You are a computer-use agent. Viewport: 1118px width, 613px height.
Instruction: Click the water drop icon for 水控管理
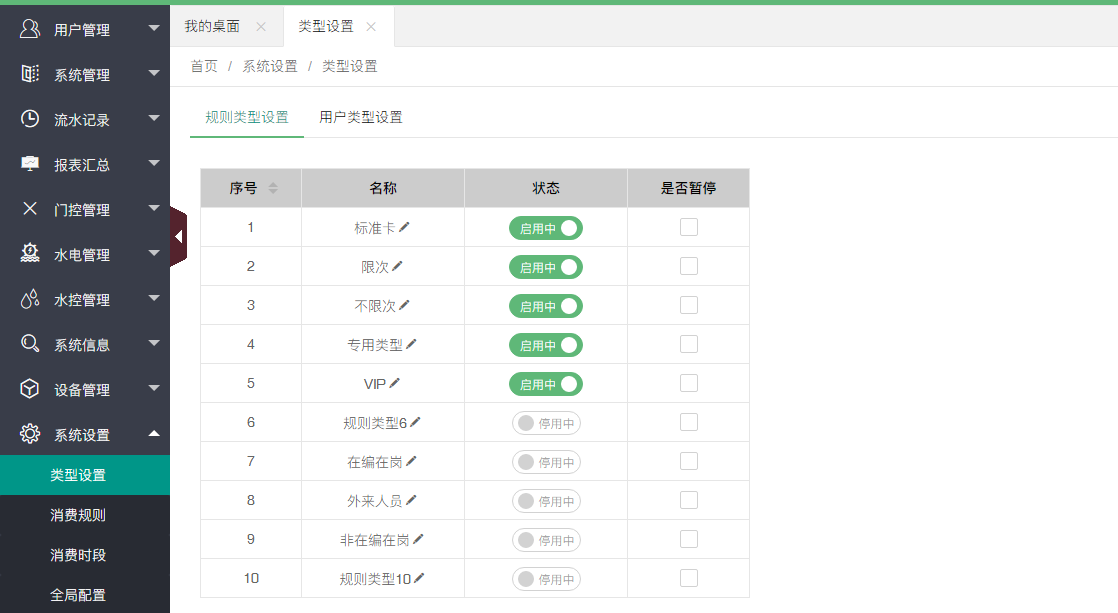[30, 299]
